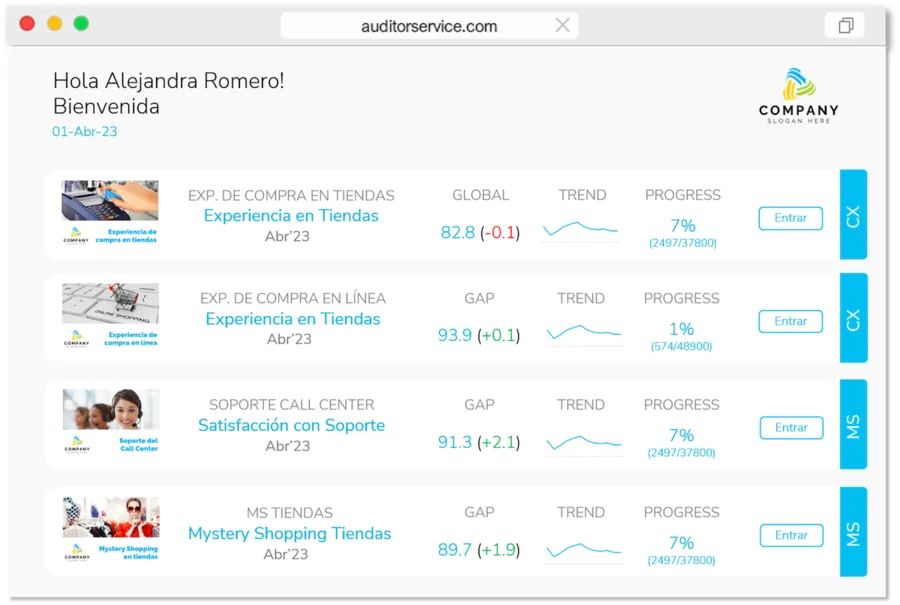This screenshot has width=900, height=605.
Task: Click the Company logo
Action: (798, 95)
